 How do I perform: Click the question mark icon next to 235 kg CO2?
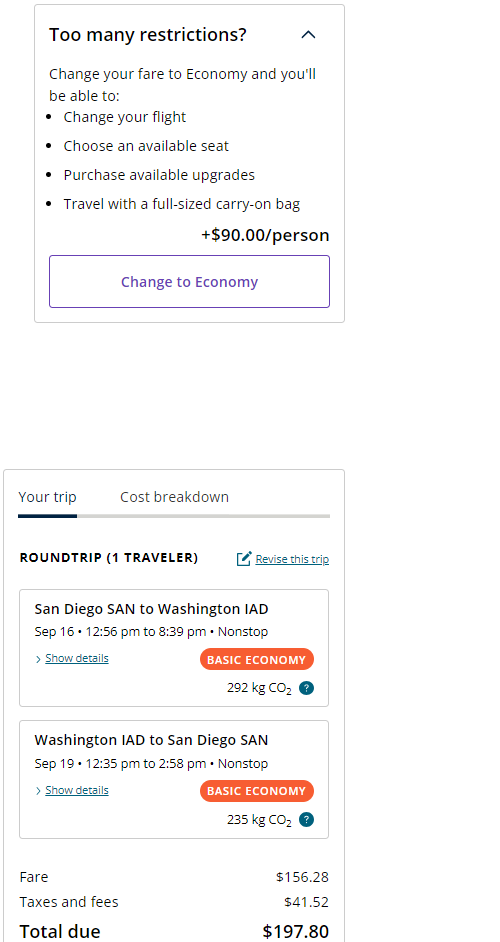tap(306, 819)
